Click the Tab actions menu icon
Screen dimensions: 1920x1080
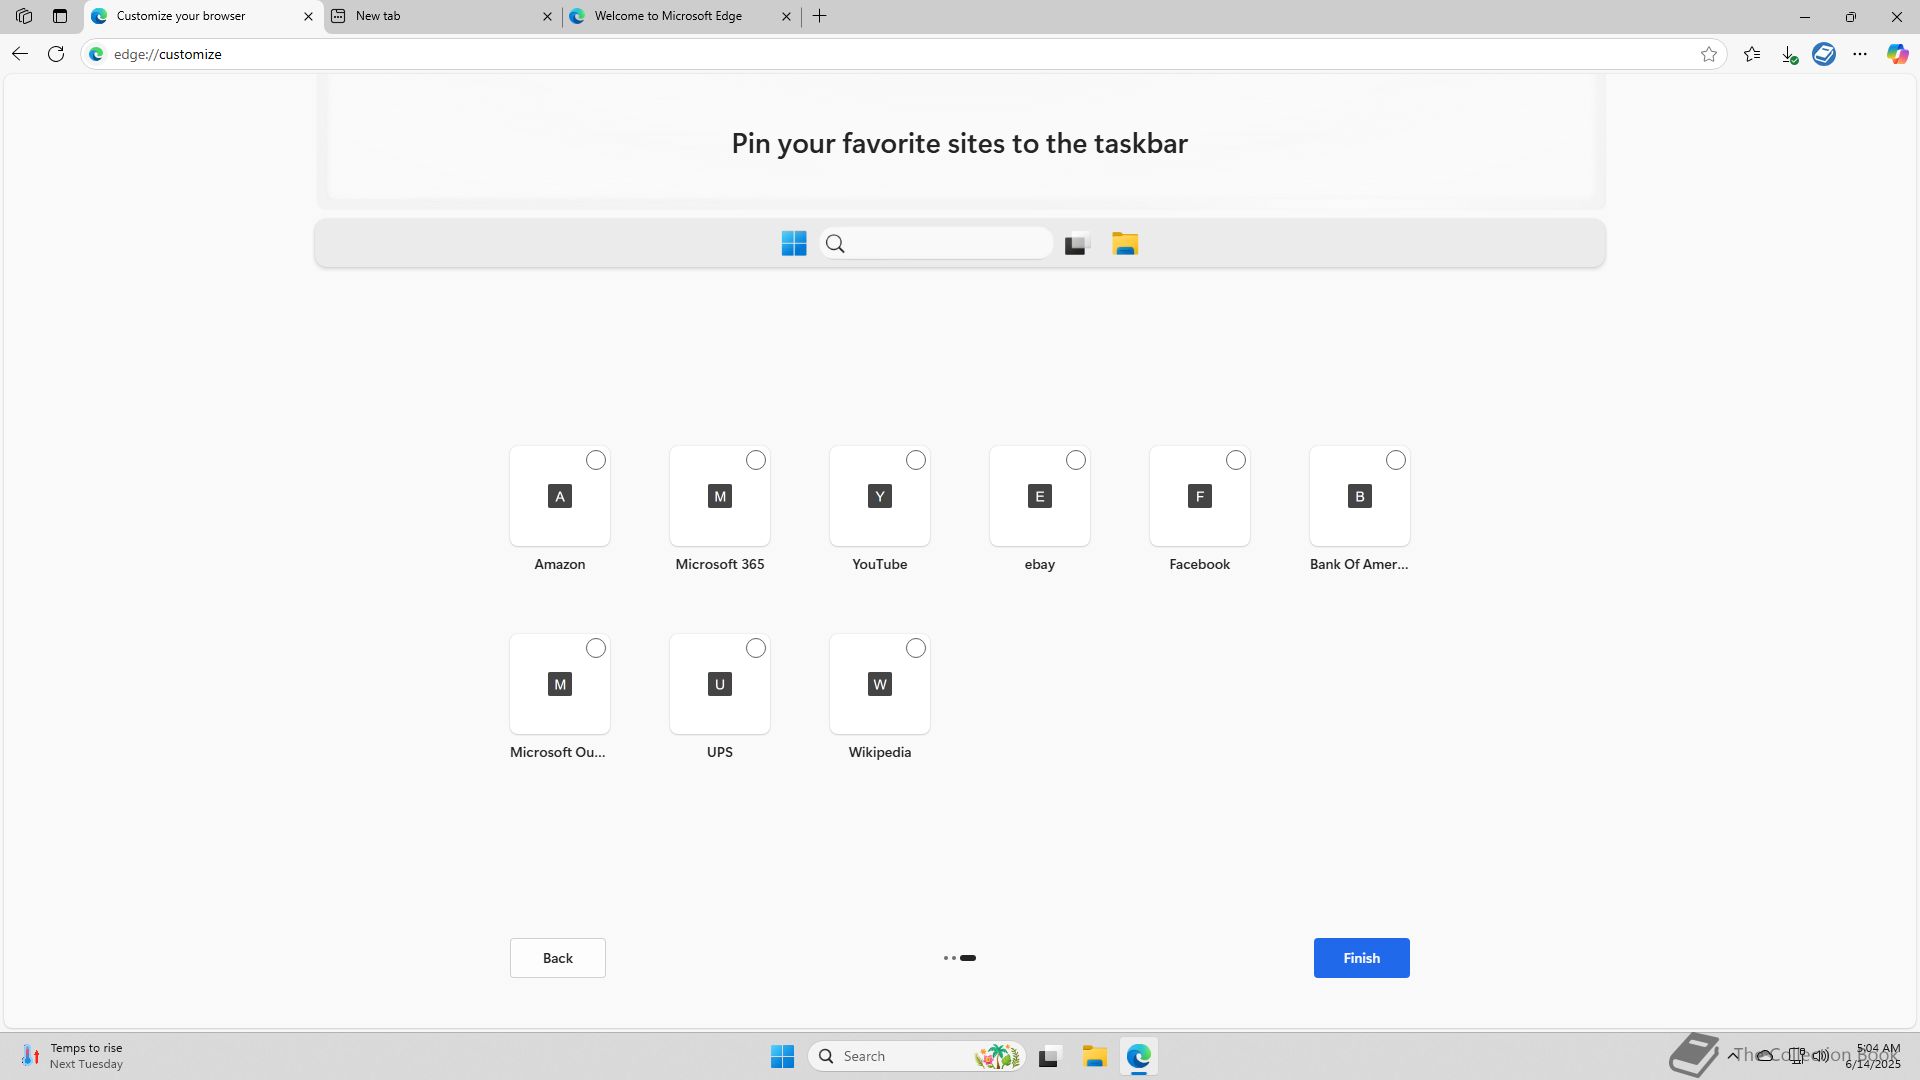click(60, 16)
